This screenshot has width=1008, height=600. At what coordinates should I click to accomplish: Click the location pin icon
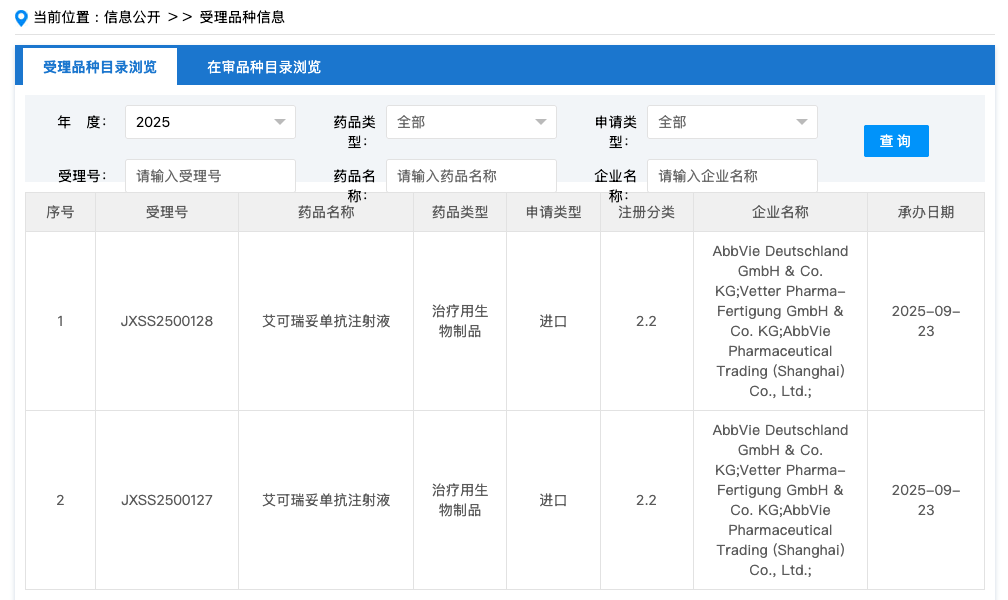[21, 17]
